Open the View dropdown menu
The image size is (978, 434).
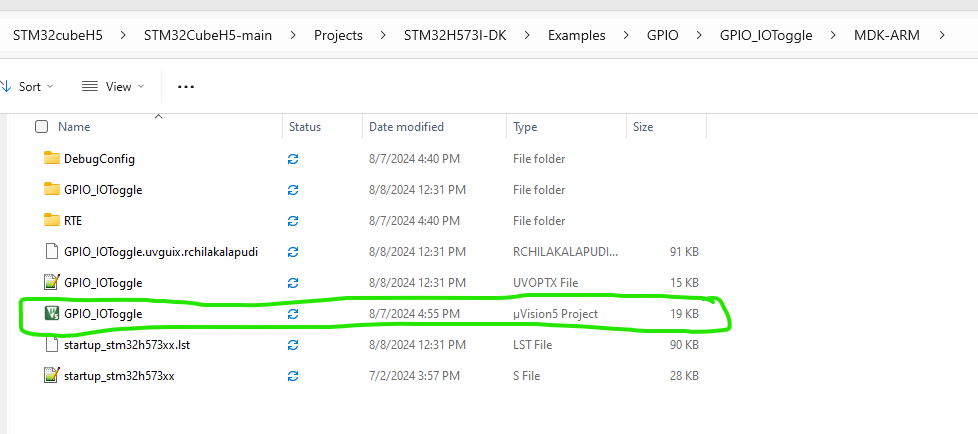tap(113, 87)
